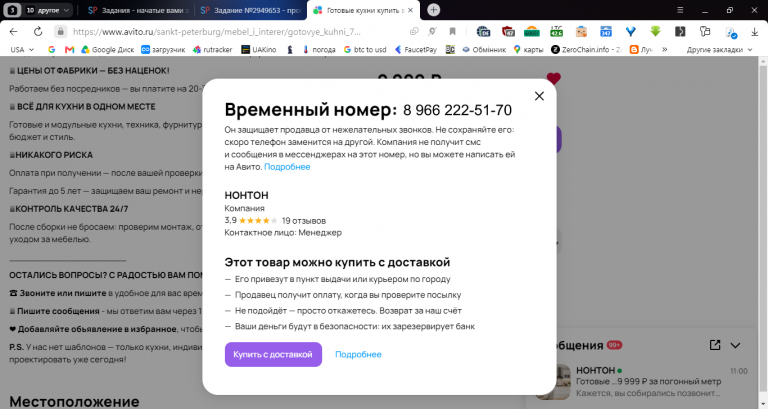Open the browser extensions puzzle icon

click(705, 32)
